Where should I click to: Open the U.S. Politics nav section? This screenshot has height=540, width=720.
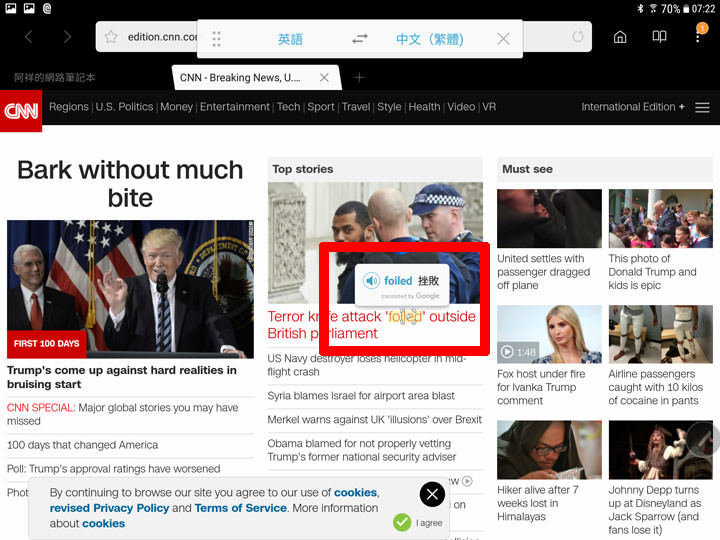[124, 107]
